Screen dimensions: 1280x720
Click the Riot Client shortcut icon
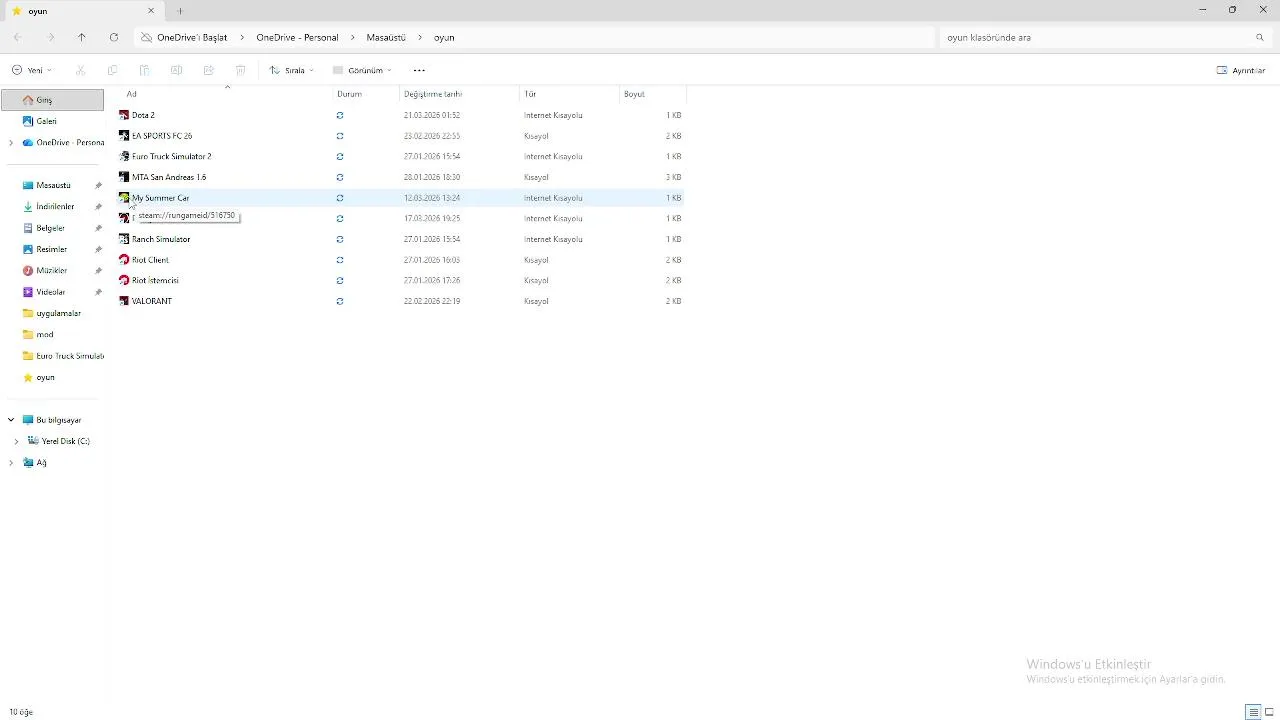pyautogui.click(x=124, y=260)
